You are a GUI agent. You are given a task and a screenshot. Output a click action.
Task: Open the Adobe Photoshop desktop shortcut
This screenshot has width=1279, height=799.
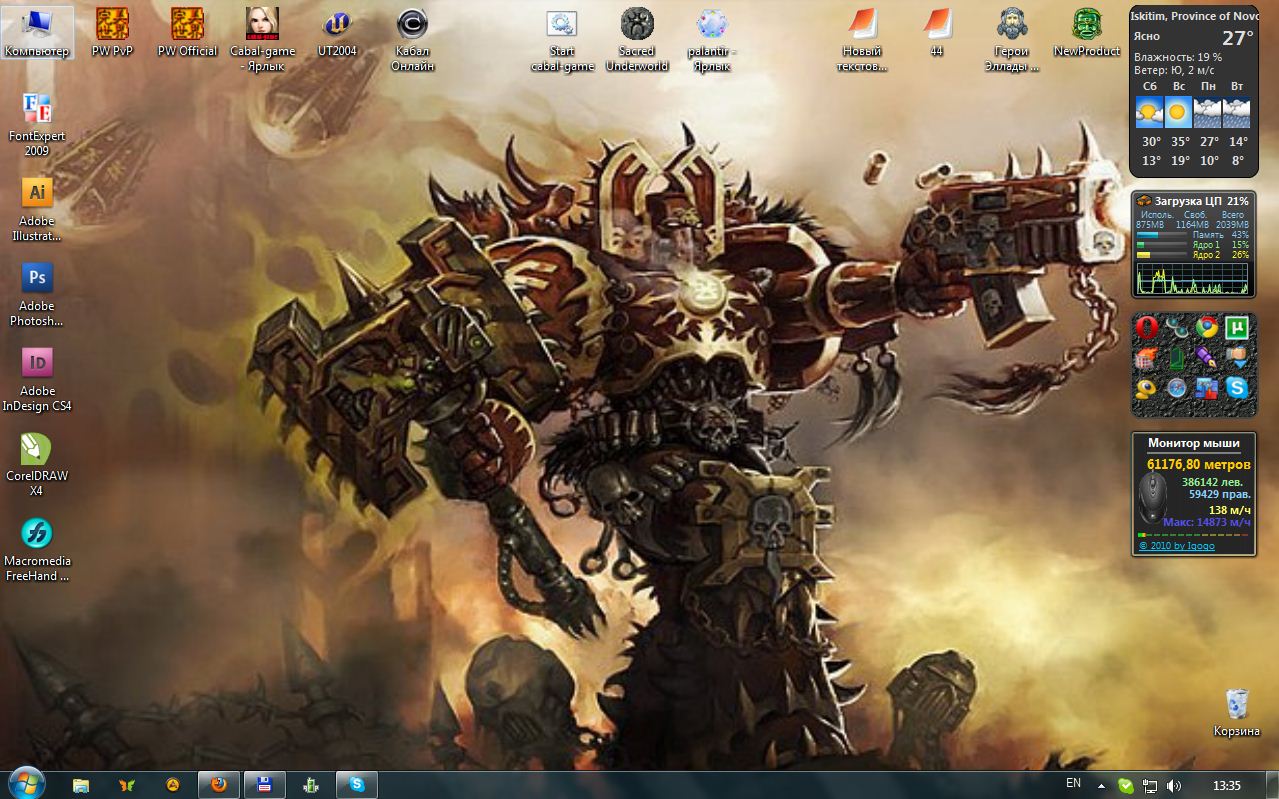click(x=37, y=279)
